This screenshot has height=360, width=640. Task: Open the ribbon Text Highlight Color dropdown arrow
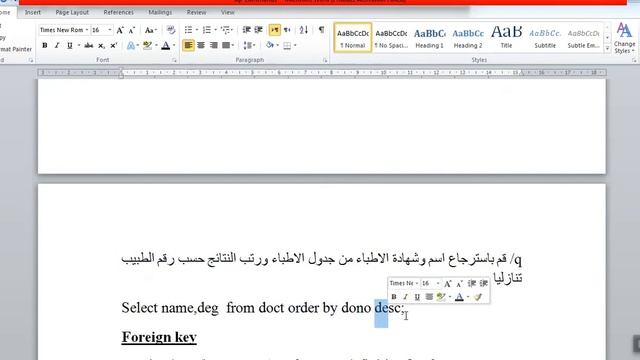[x=156, y=46]
